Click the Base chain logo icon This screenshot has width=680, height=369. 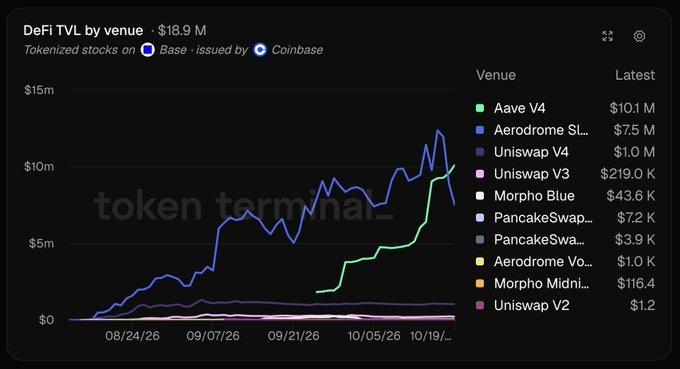tap(148, 50)
